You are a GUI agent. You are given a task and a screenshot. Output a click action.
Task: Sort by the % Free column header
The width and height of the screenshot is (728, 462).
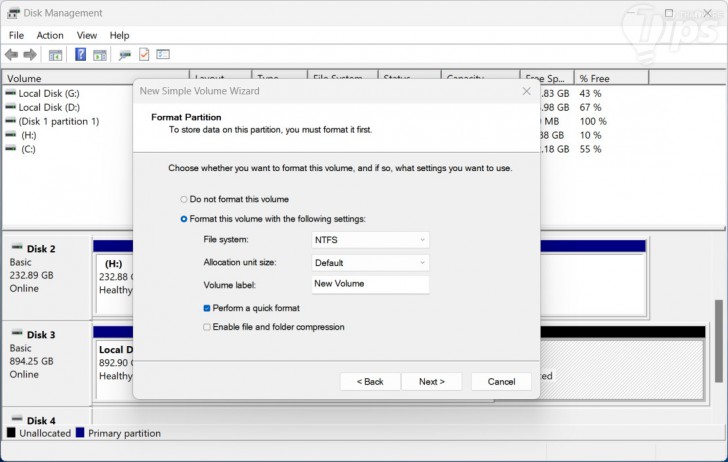pos(611,78)
